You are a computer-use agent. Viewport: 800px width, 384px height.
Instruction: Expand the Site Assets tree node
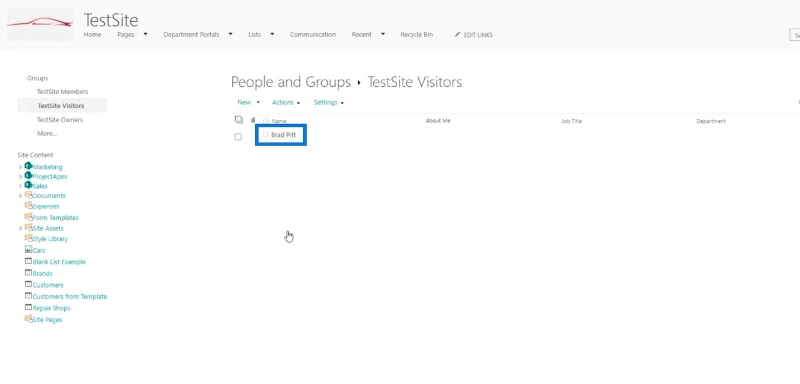point(20,228)
